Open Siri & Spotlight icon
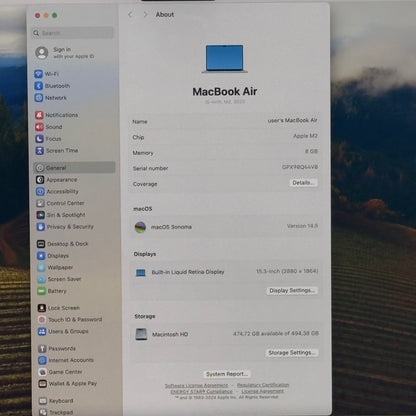The height and width of the screenshot is (416, 416). 41,215
